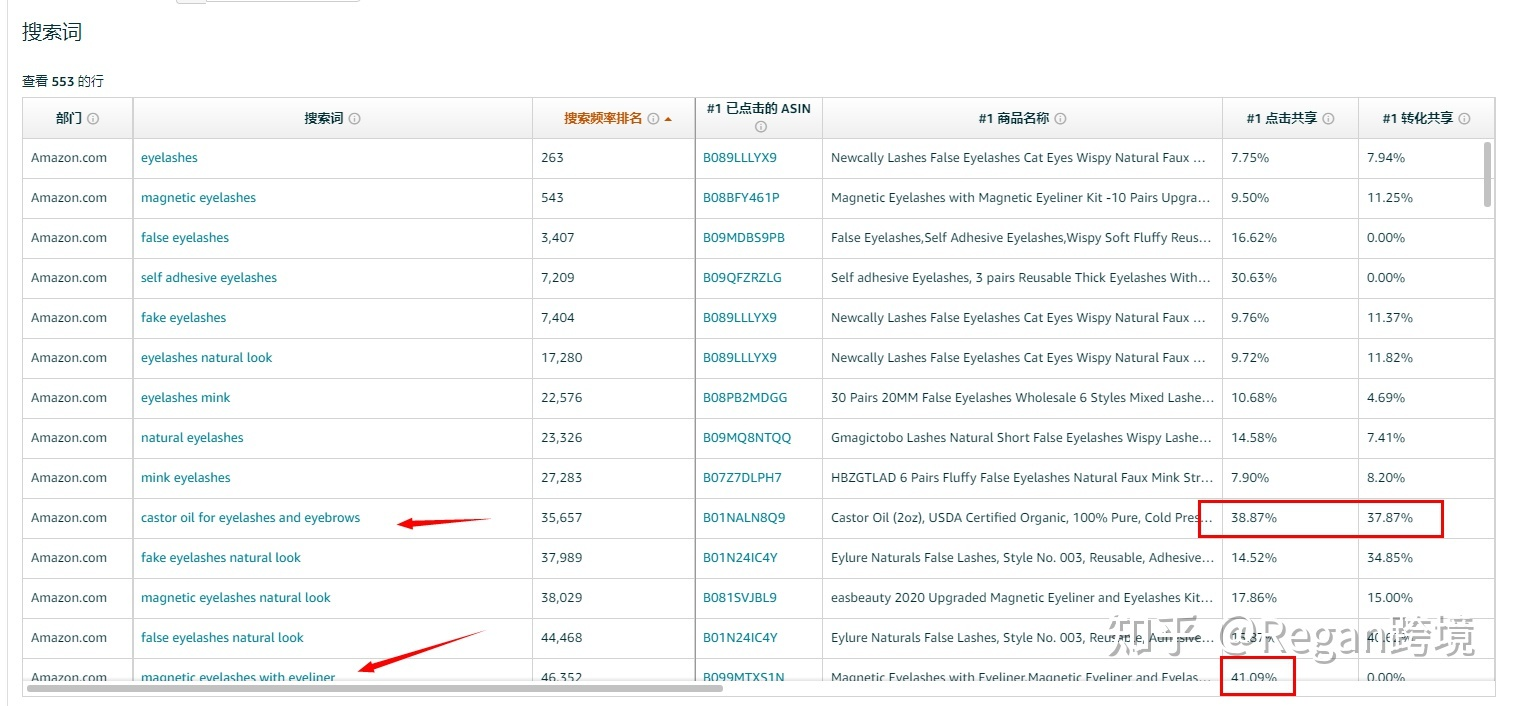Viewport: 1514px width, 706px height.
Task: Open 'mink eyelashes' search term
Action: click(x=185, y=478)
